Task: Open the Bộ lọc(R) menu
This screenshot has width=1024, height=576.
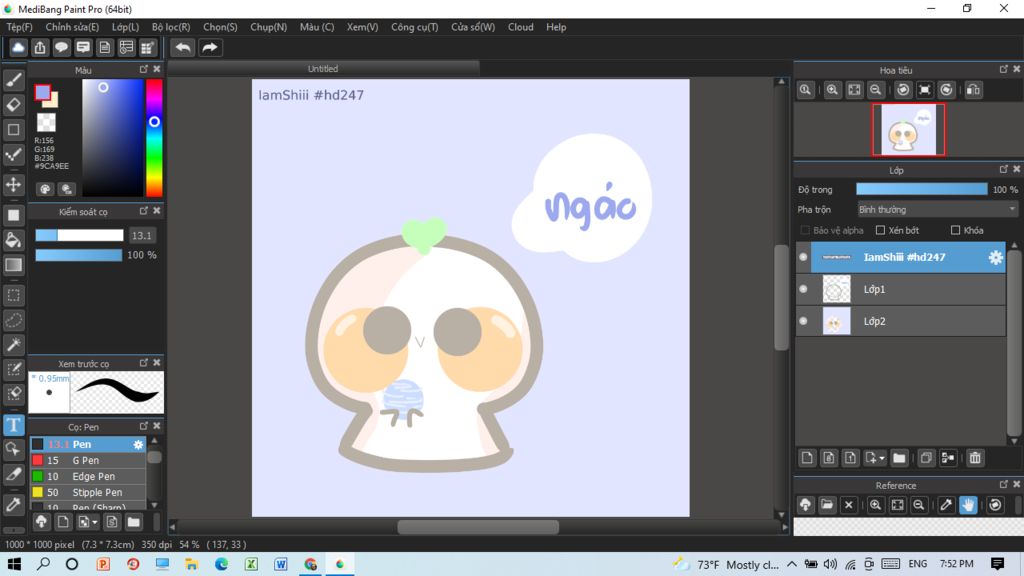Action: point(171,27)
